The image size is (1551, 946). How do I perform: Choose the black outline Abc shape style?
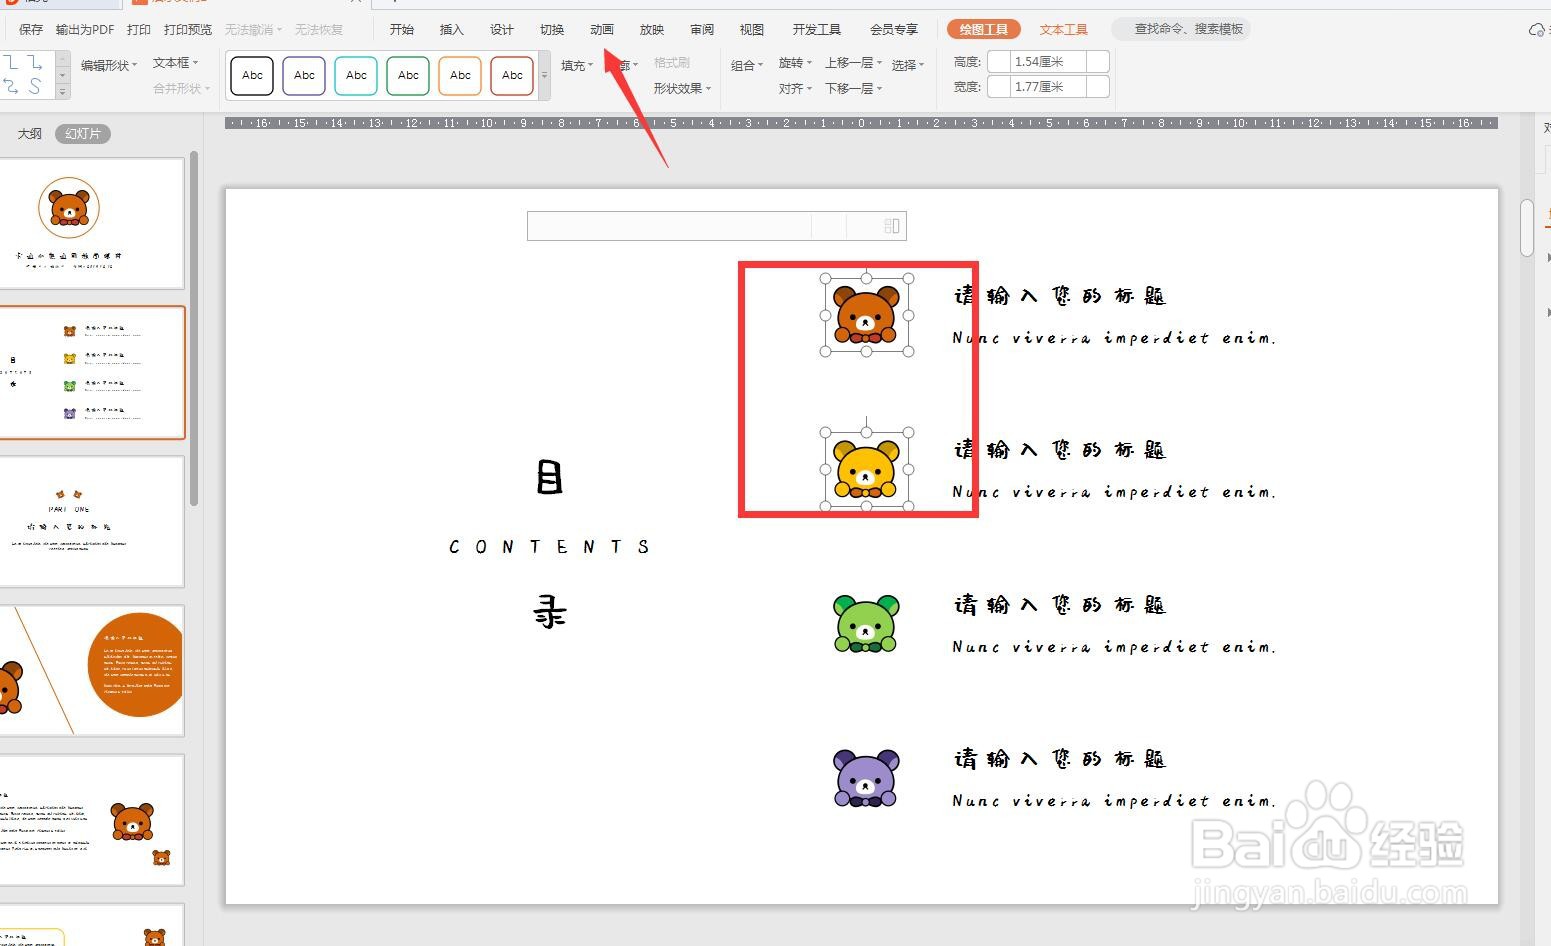(252, 75)
